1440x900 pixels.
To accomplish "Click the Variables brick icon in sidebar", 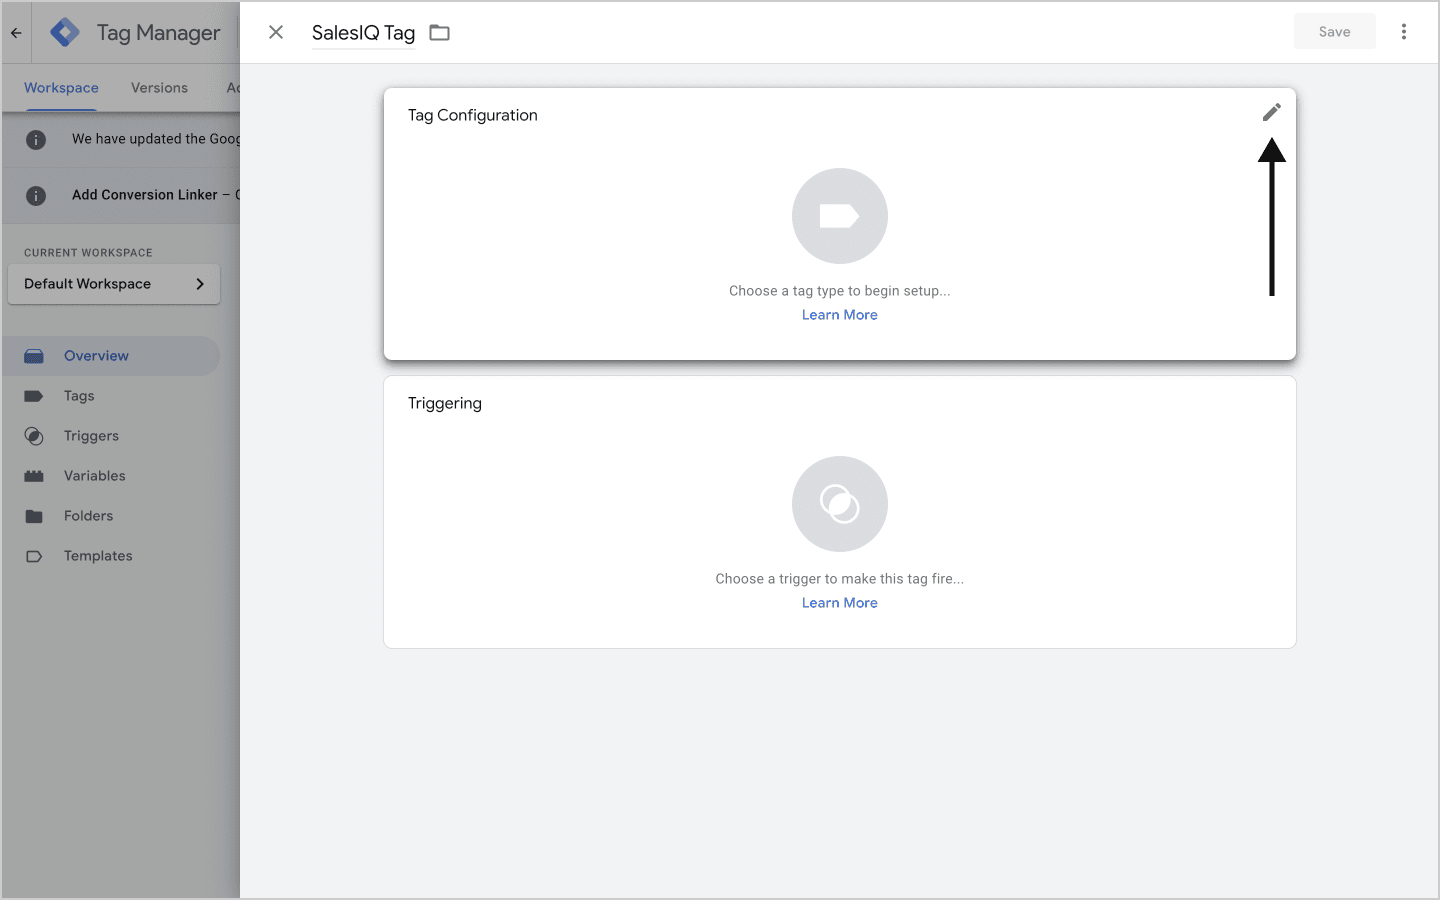I will coord(34,476).
